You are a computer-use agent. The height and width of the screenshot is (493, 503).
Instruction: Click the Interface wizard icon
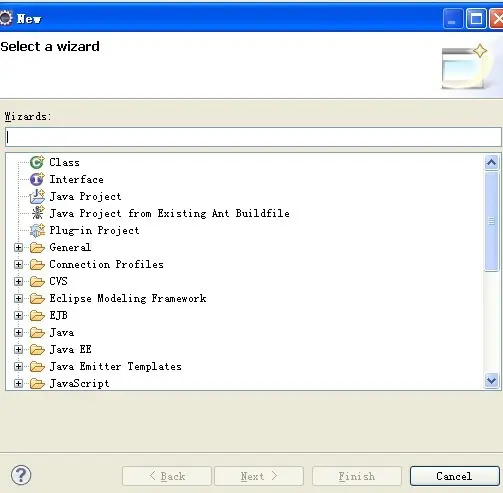click(37, 179)
